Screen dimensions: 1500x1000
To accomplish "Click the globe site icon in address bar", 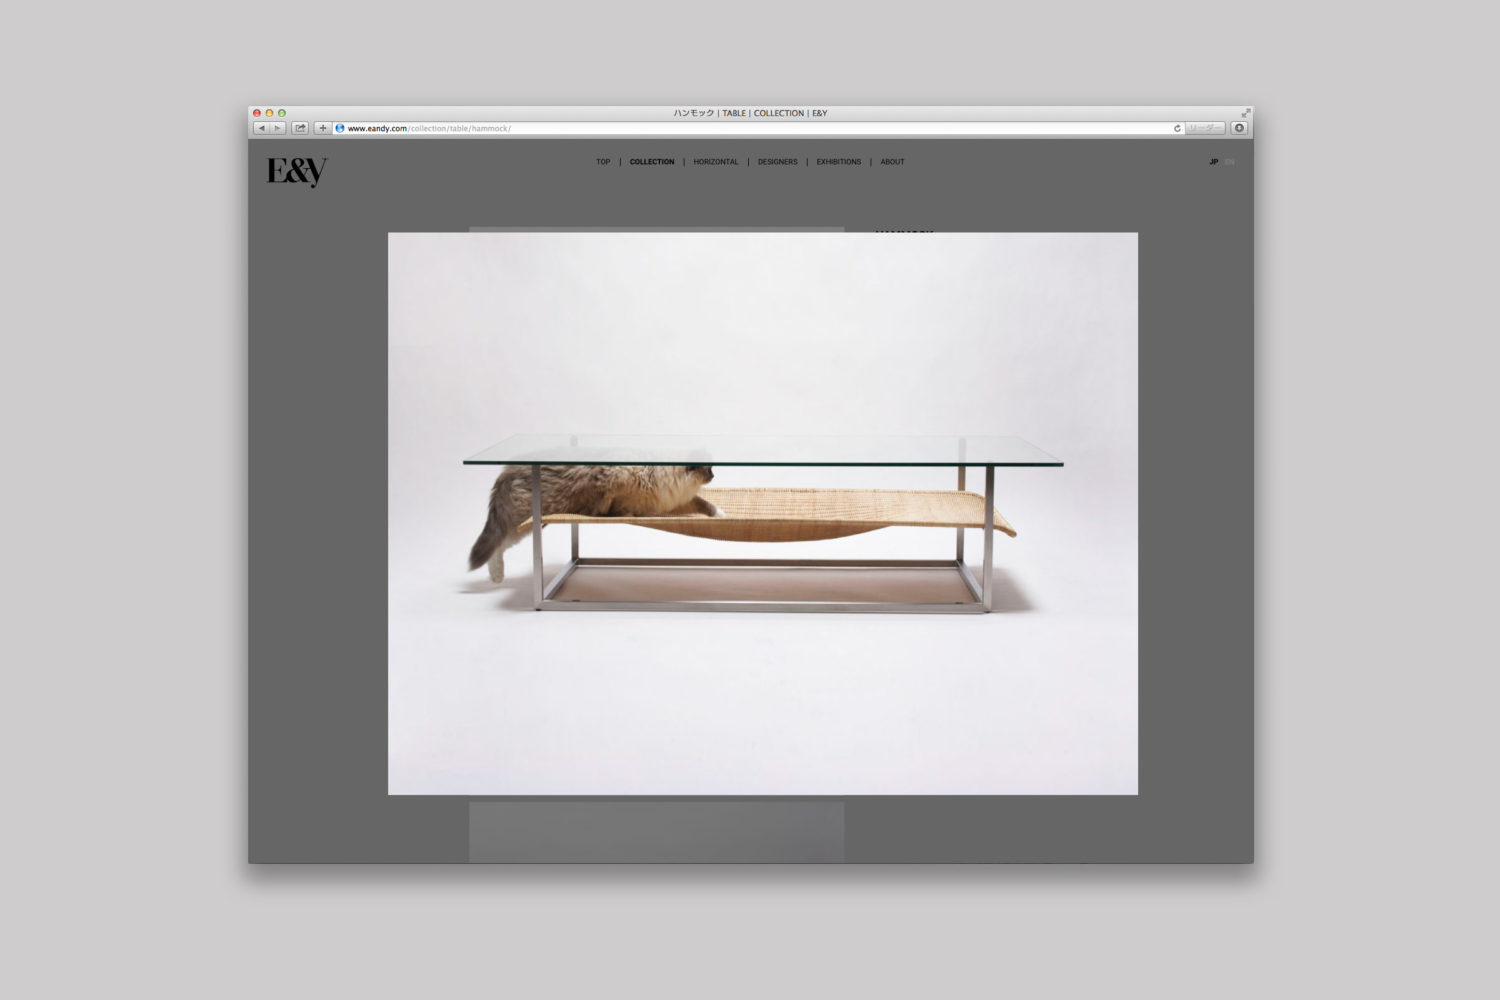I will 340,128.
